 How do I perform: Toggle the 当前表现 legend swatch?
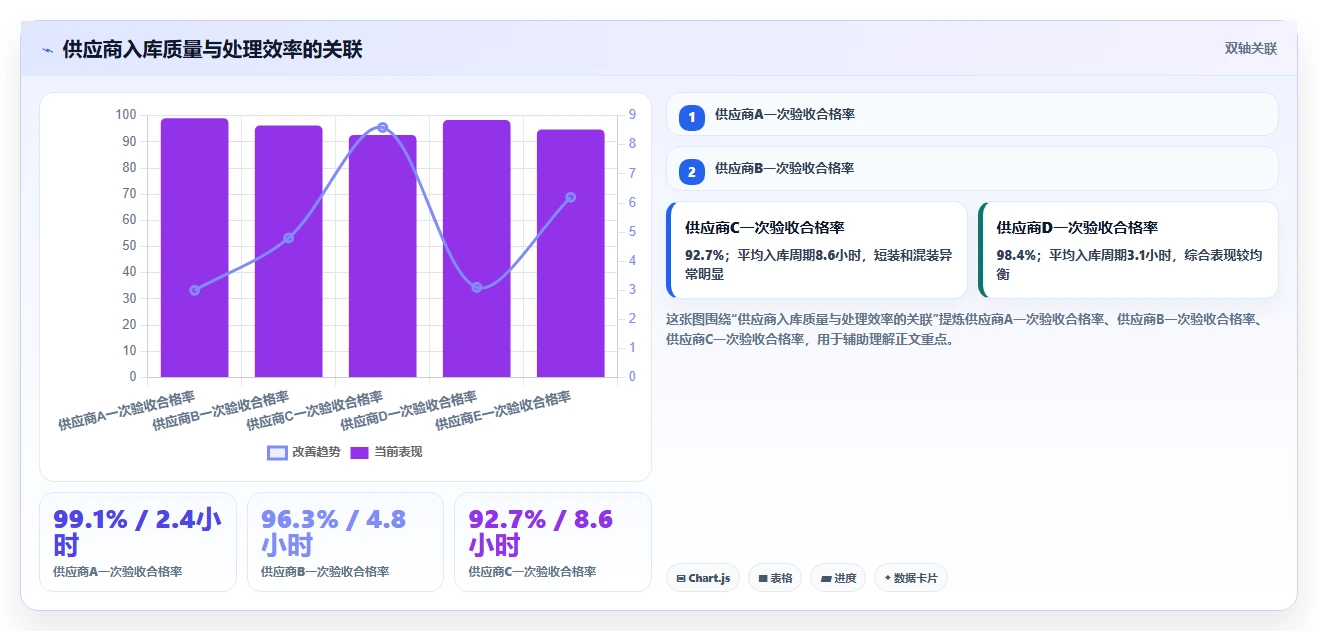[360, 452]
